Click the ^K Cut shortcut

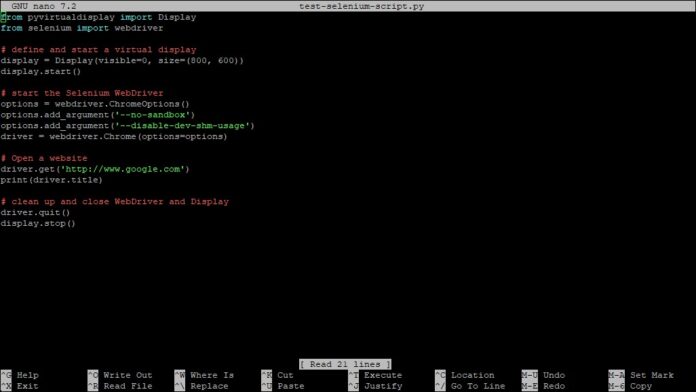coord(277,375)
